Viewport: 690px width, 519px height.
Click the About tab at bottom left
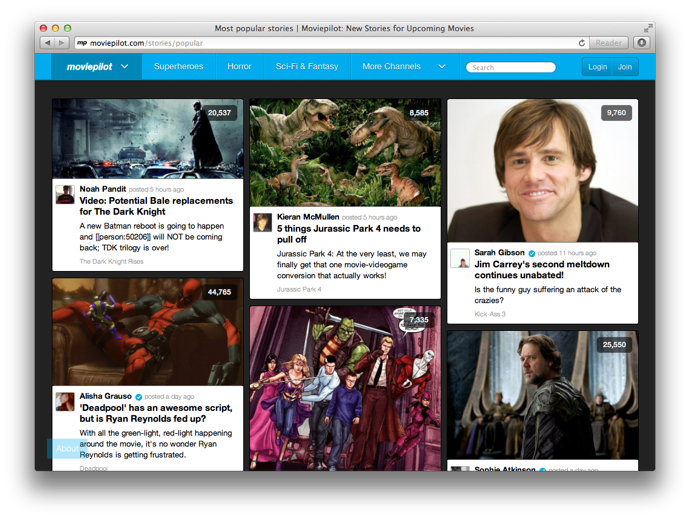tap(67, 449)
